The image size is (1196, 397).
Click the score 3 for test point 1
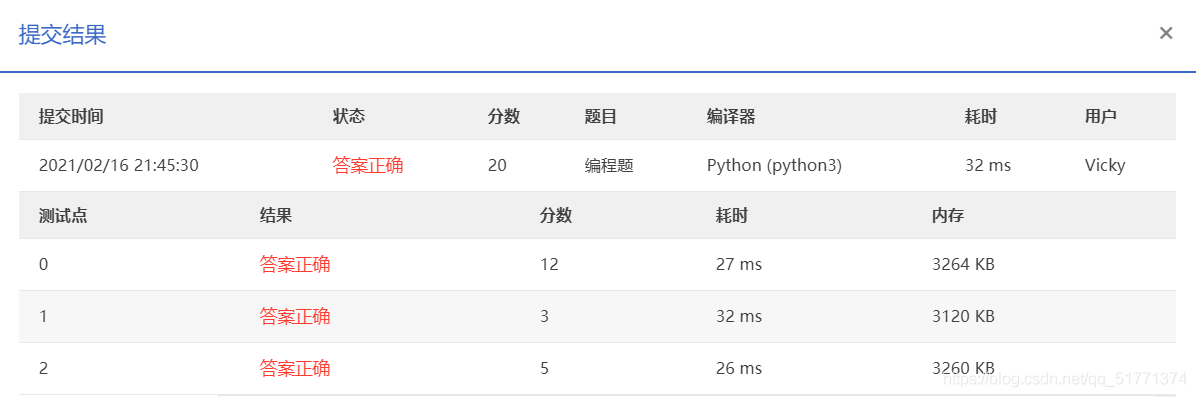coord(544,316)
